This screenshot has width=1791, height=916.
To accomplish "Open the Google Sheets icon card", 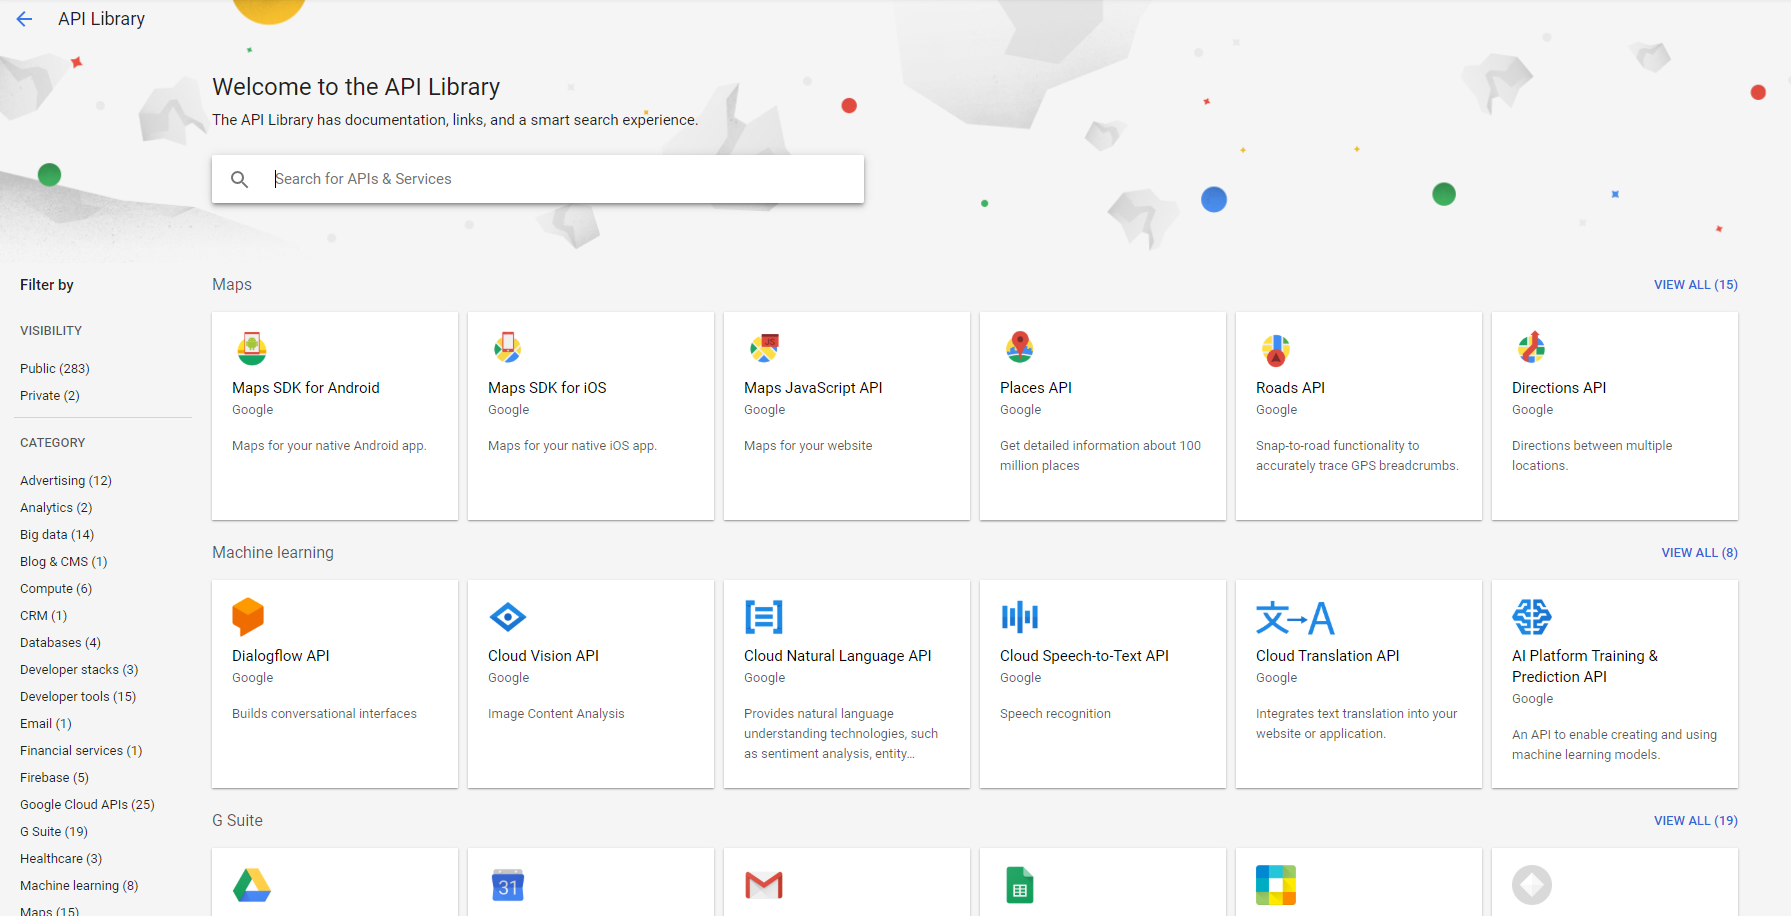I will 1020,885.
